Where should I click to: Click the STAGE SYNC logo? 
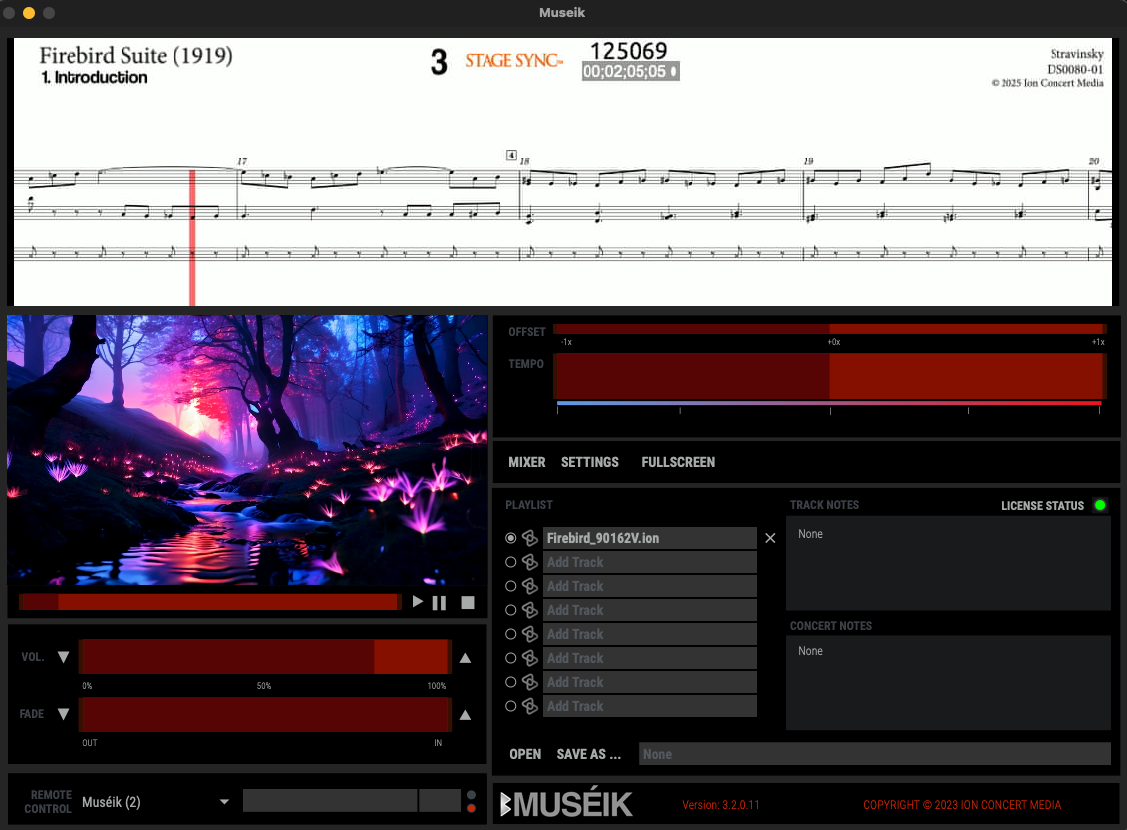click(x=514, y=60)
